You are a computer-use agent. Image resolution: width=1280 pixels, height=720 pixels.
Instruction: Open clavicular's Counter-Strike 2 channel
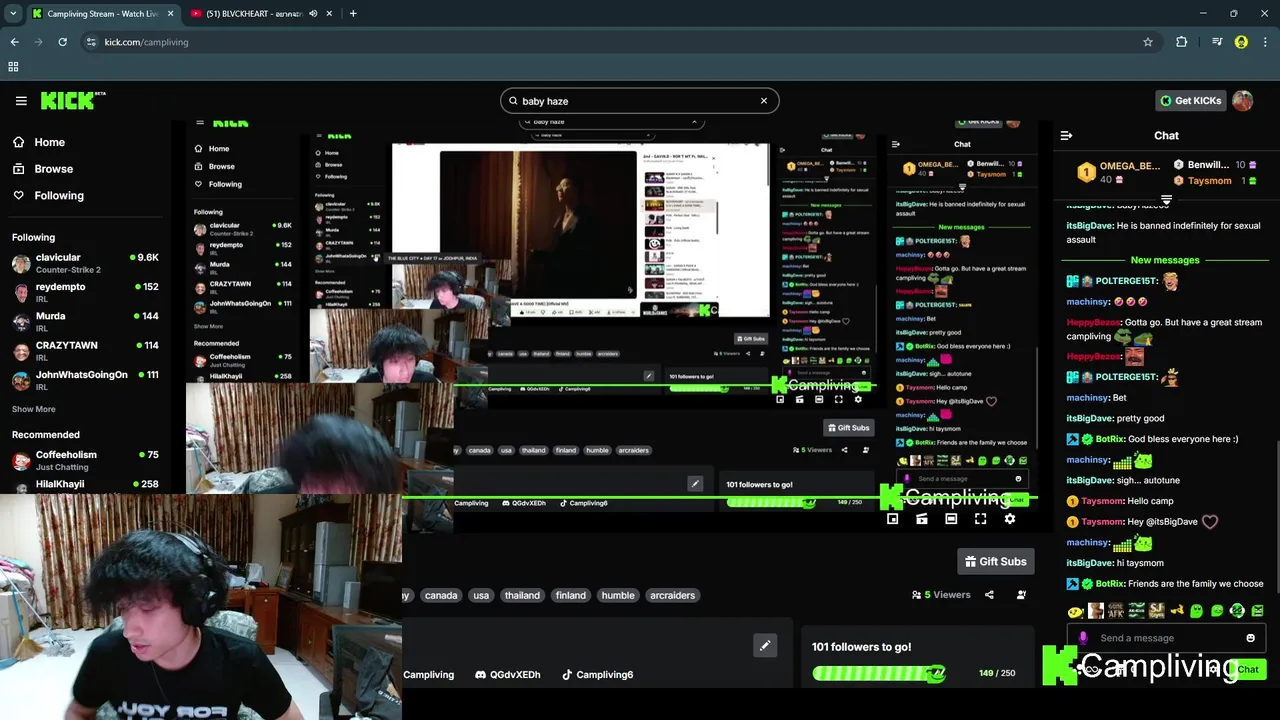click(x=86, y=263)
